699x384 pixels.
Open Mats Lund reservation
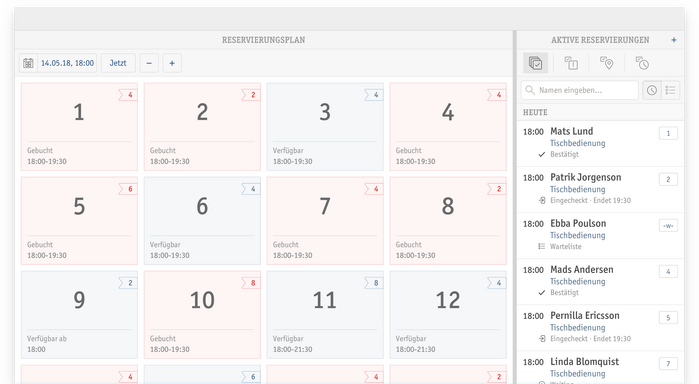[600, 143]
